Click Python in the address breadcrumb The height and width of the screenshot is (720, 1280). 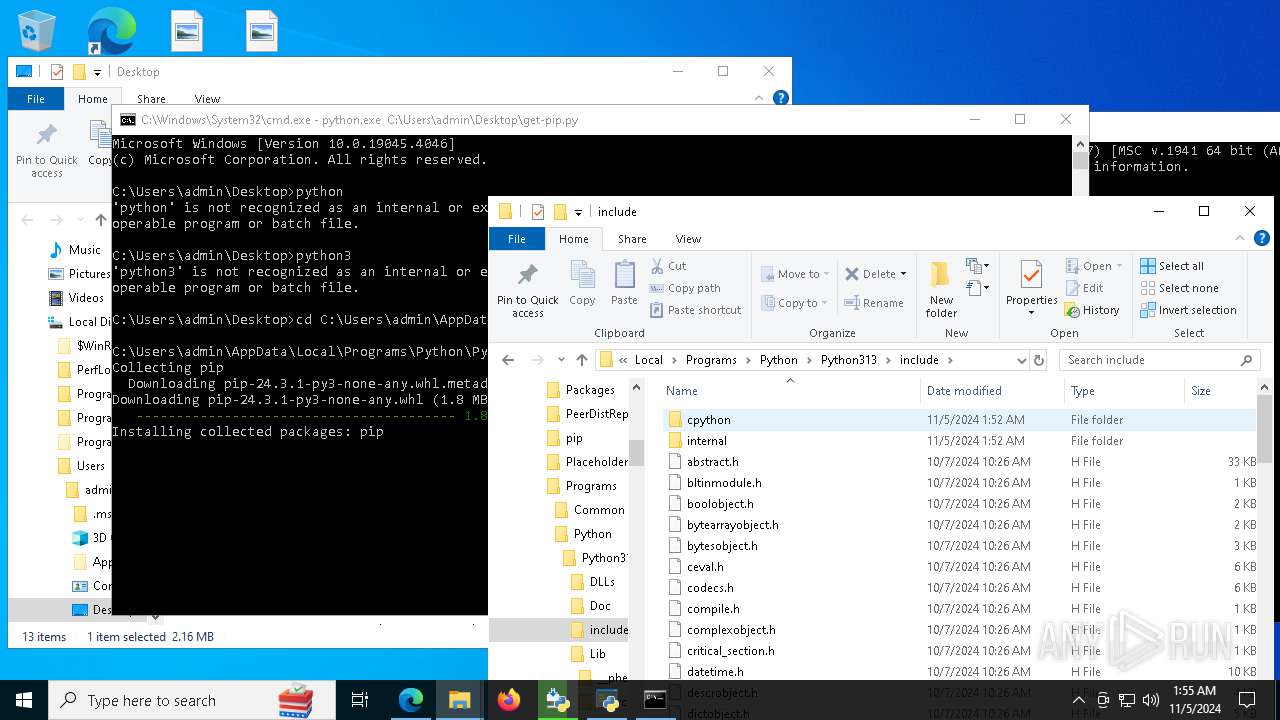click(x=779, y=360)
